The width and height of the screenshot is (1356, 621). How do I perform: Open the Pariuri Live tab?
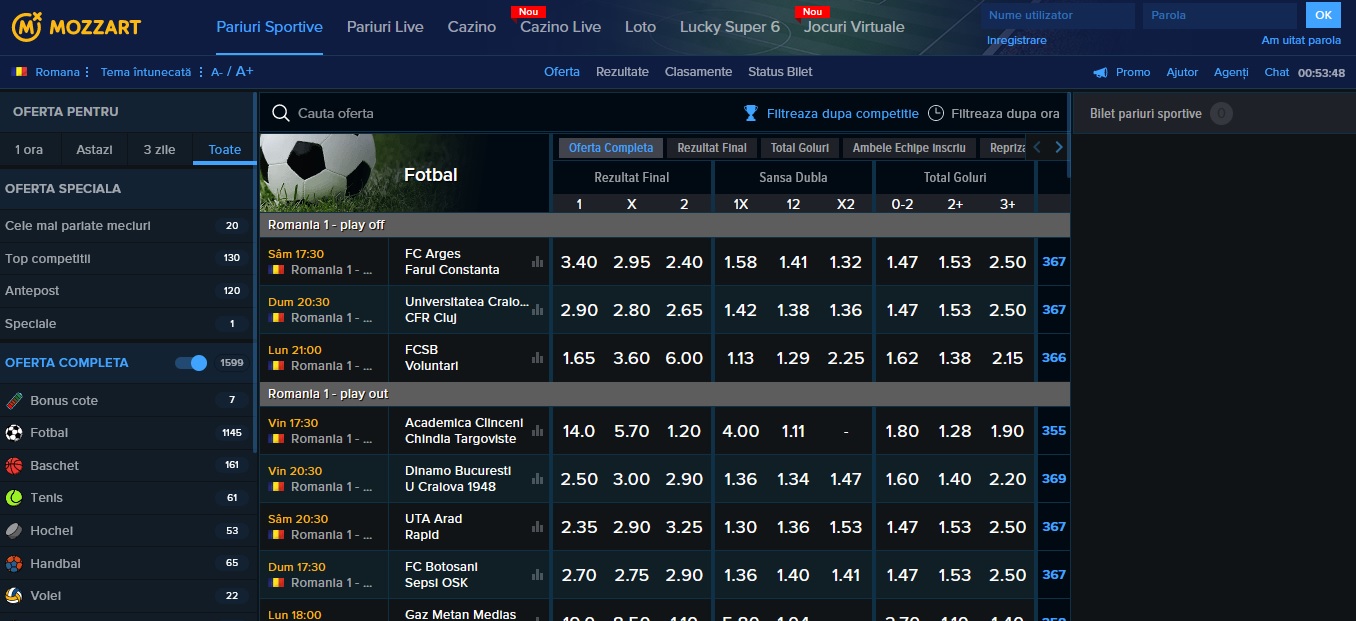[x=385, y=27]
